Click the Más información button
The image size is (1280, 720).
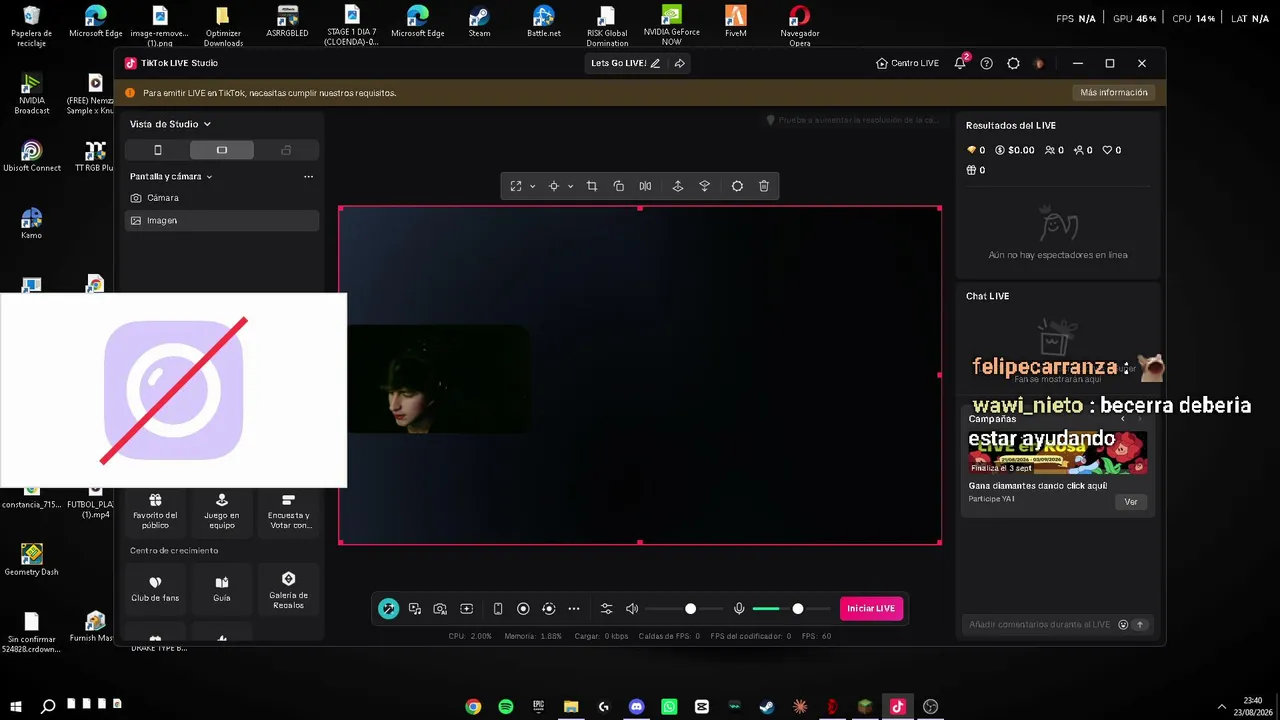point(1114,92)
